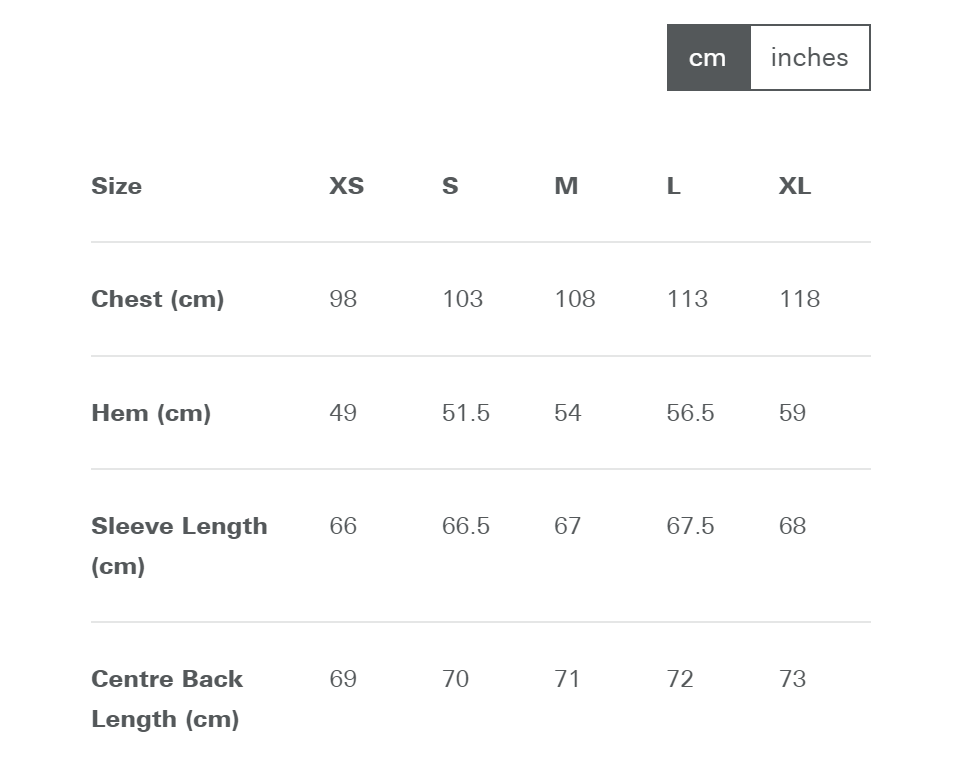Switch units to inches

coord(809,58)
